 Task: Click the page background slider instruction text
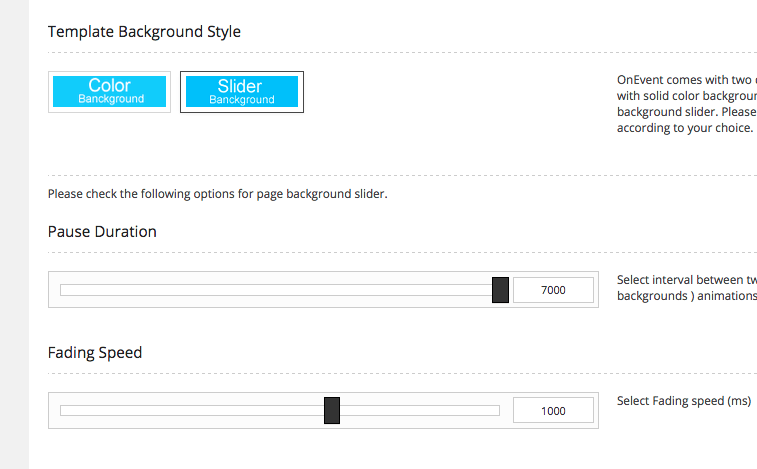tap(217, 194)
